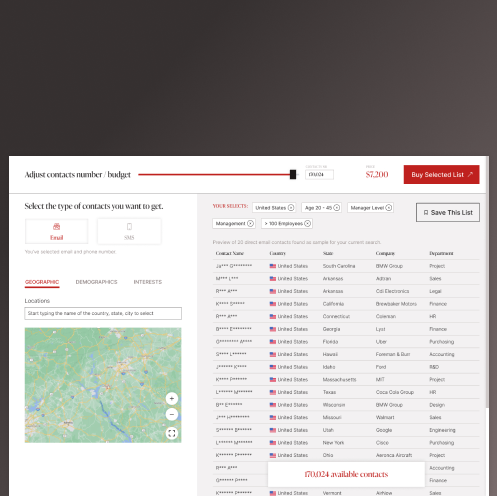This screenshot has height=496, width=497.
Task: Remove the Management filter chip
Action: tap(250, 223)
